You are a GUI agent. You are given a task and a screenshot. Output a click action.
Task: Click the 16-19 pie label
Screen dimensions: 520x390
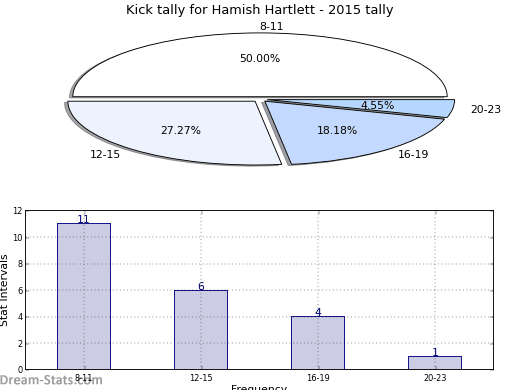coord(413,154)
